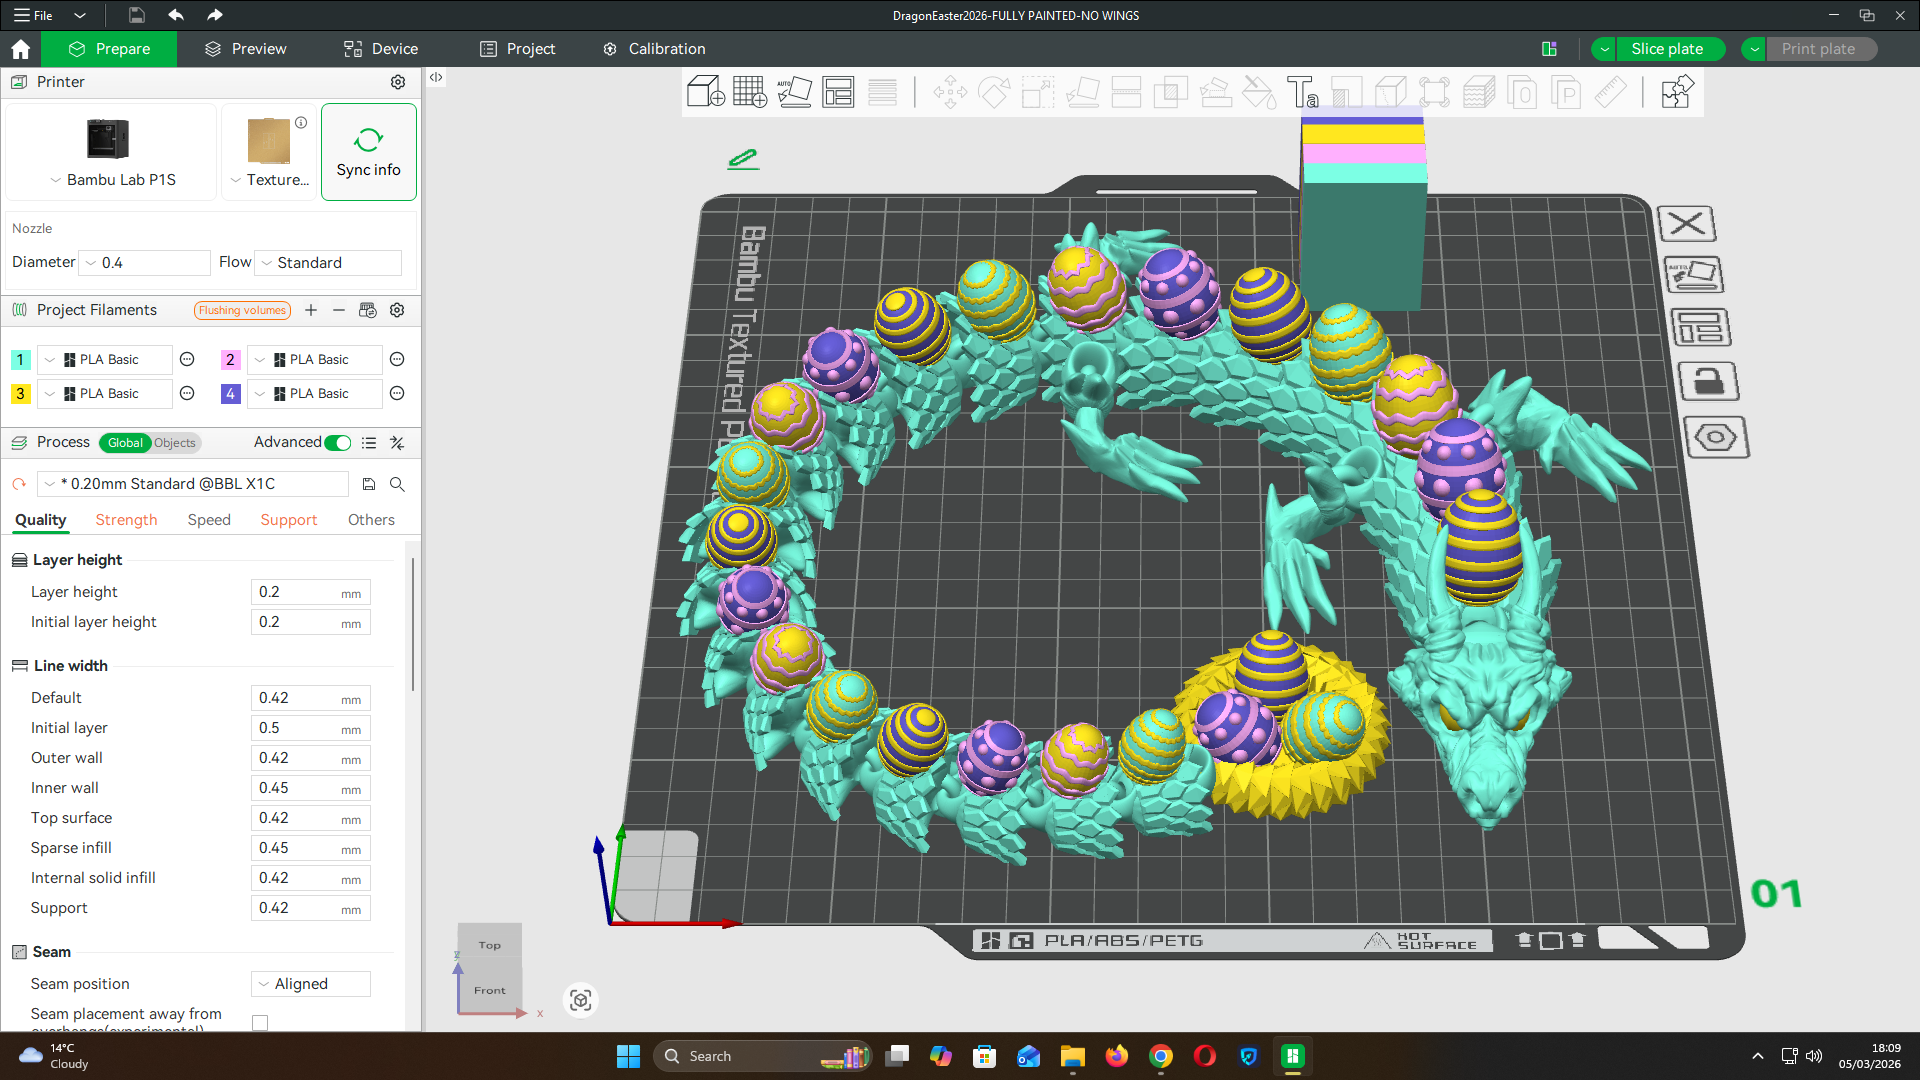Toggle the Advanced settings switch

pos(338,443)
